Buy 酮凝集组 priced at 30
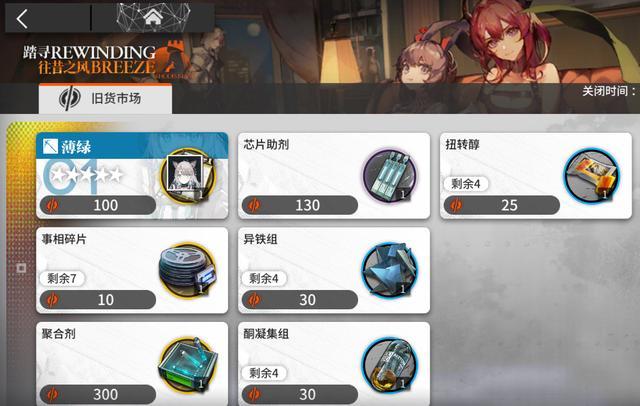The width and height of the screenshot is (640, 406). pyautogui.click(x=300, y=394)
